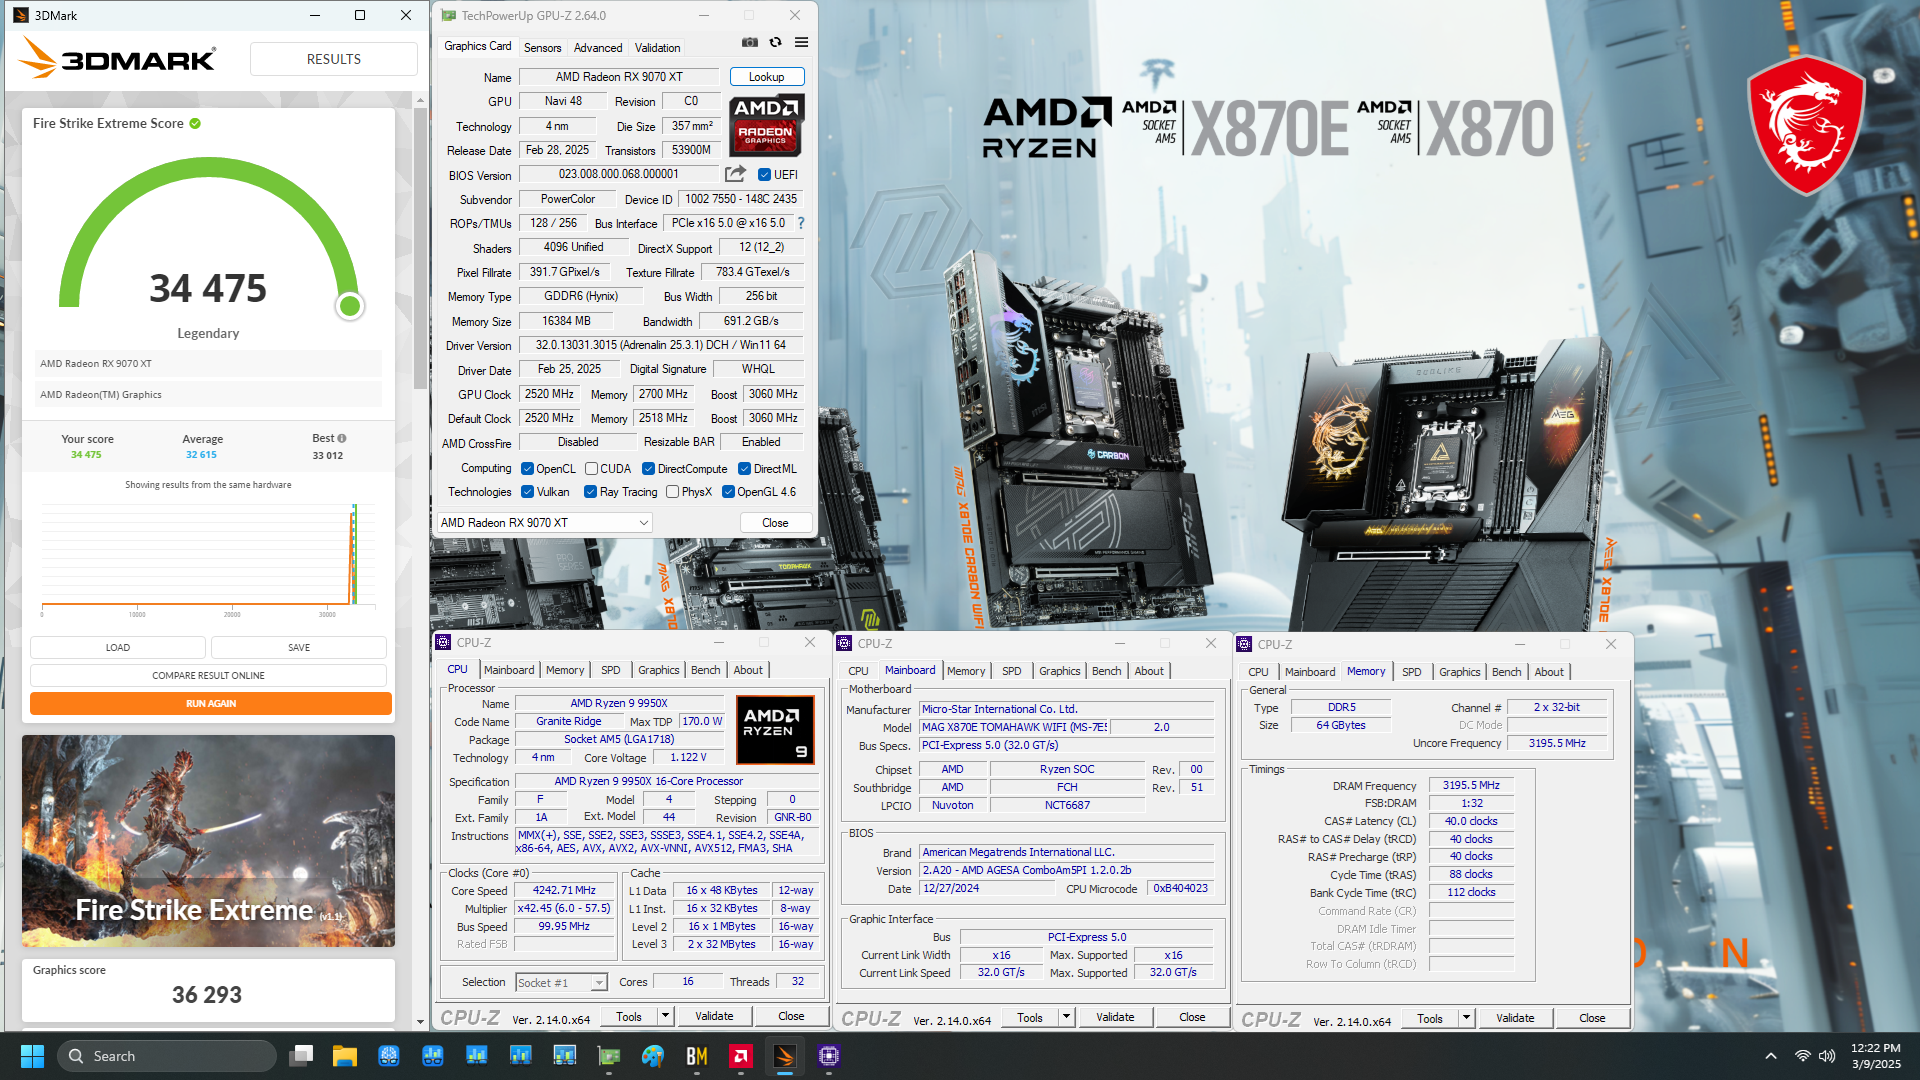Switch to the Advanced tab in GPU-Z
Image resolution: width=1920 pixels, height=1080 pixels.
[598, 47]
